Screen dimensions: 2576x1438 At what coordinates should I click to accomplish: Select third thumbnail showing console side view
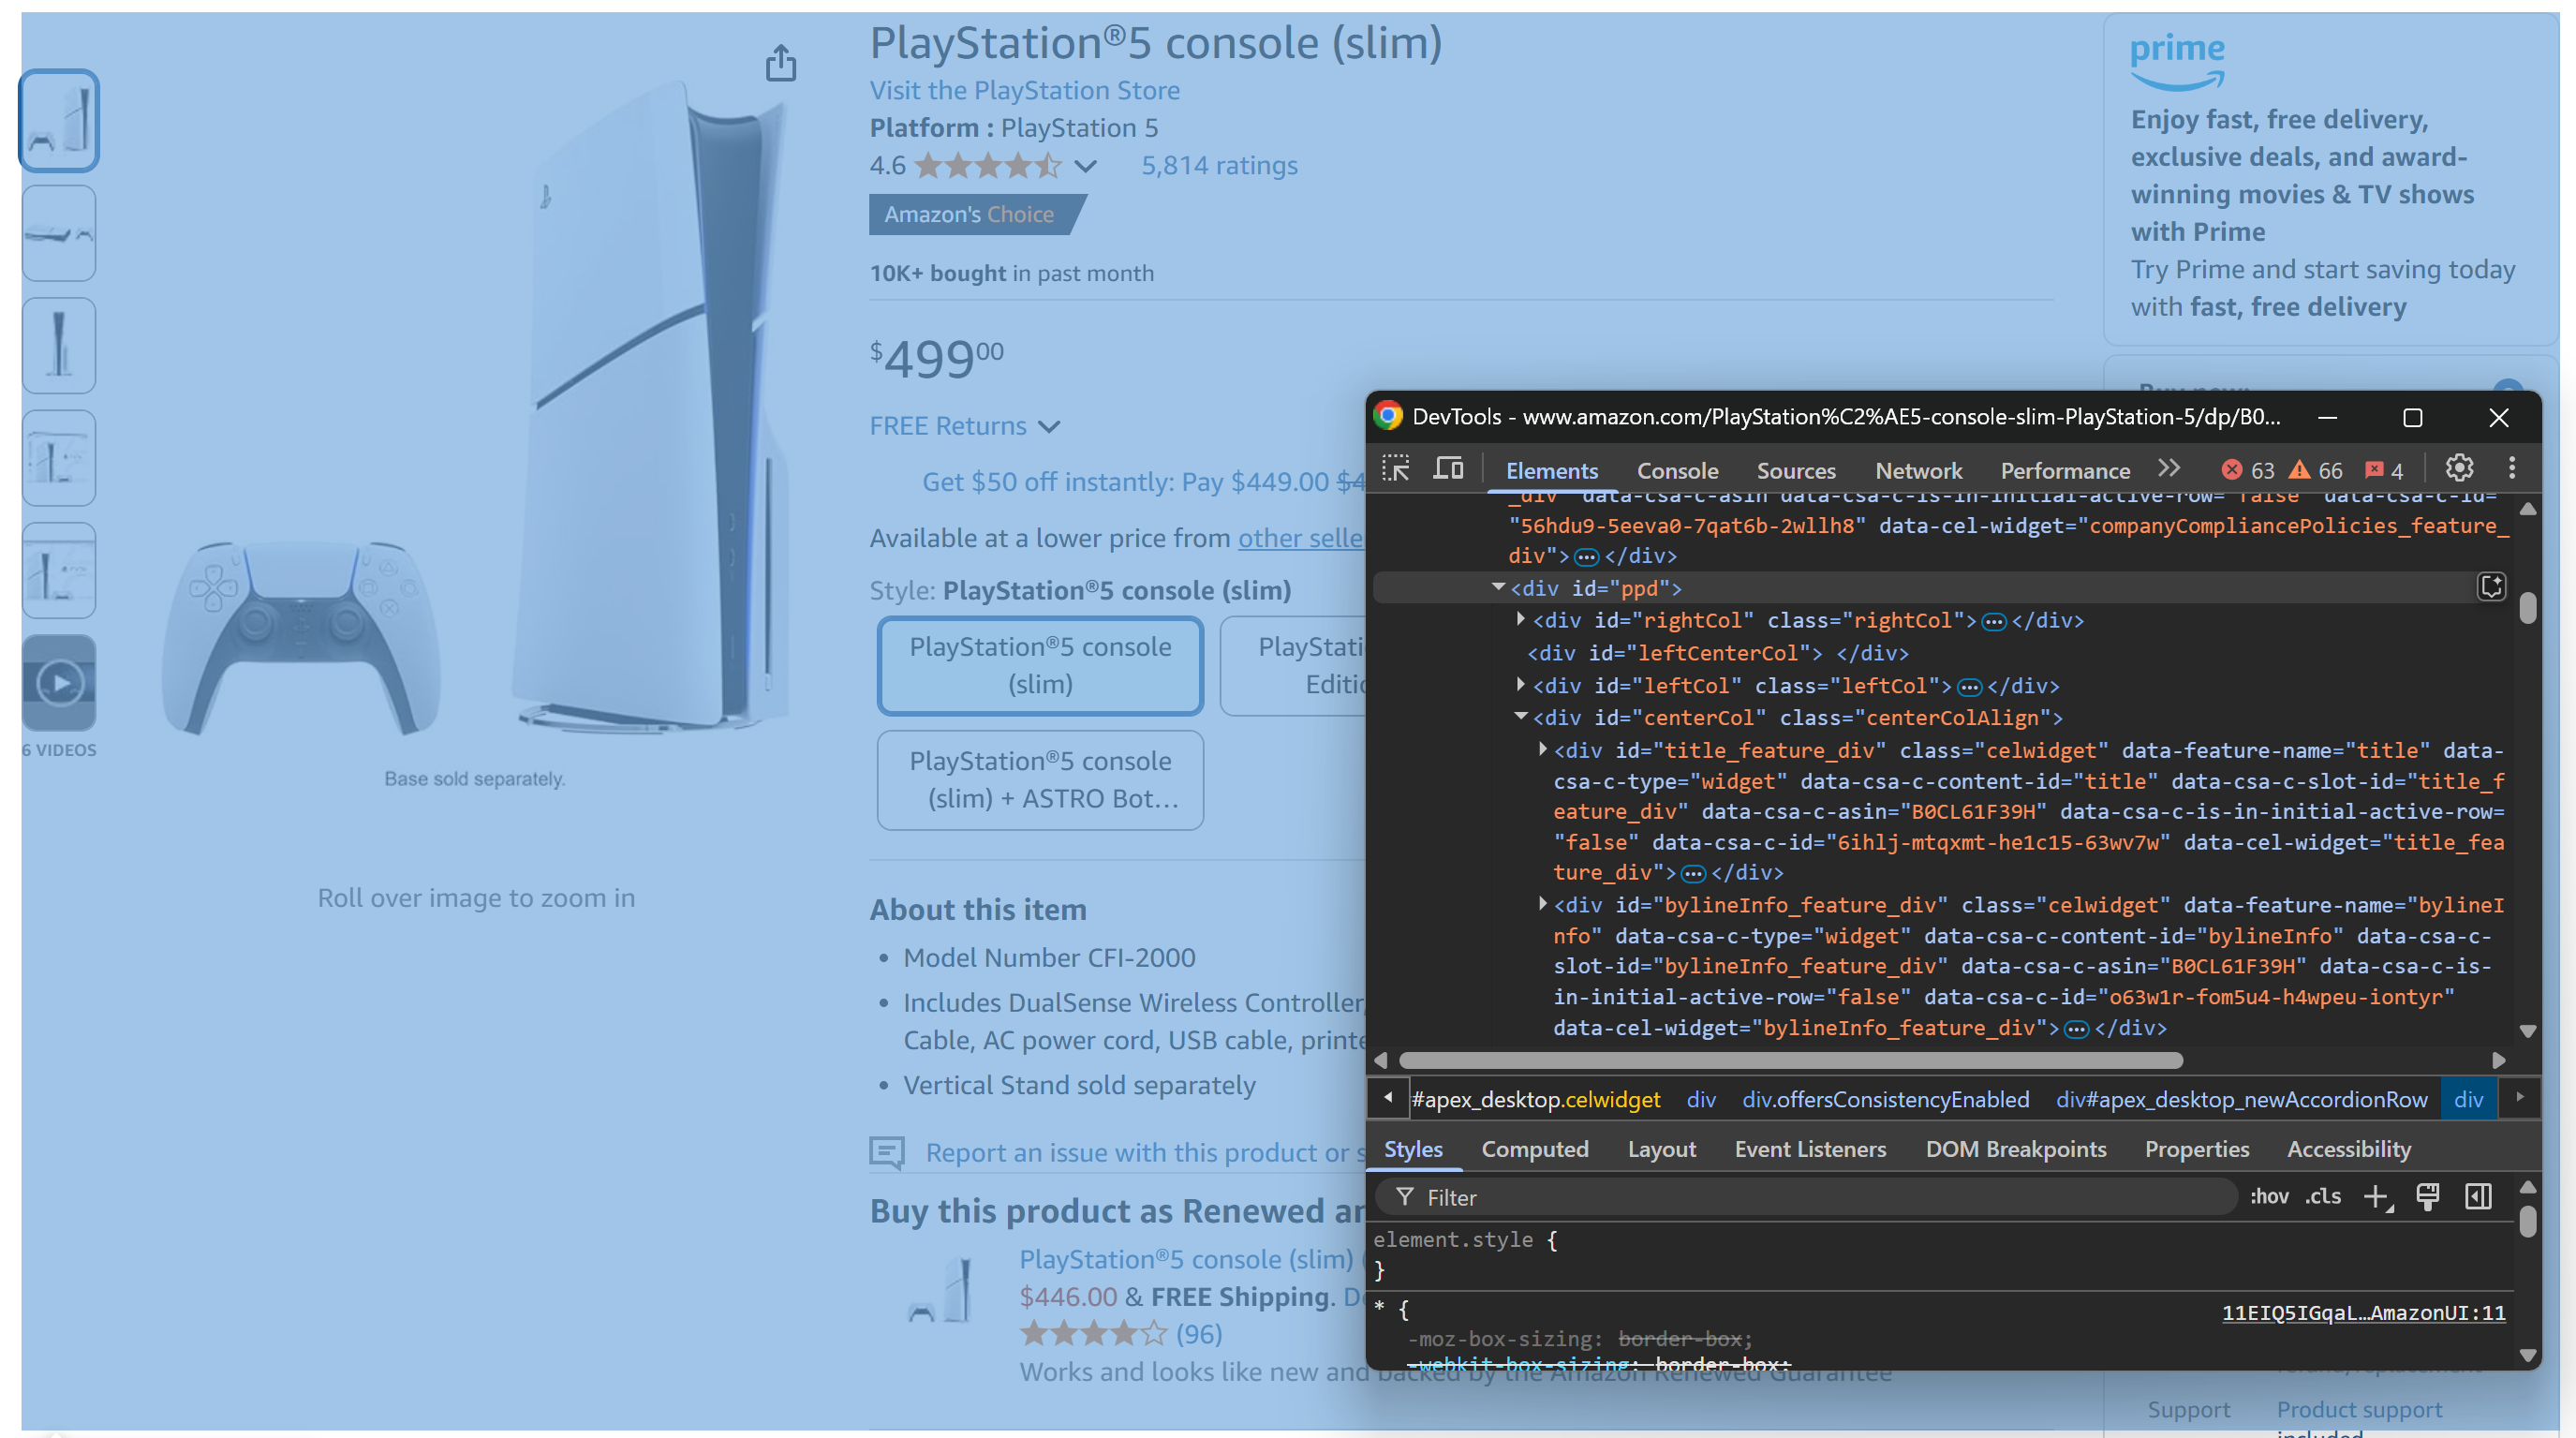click(x=59, y=346)
